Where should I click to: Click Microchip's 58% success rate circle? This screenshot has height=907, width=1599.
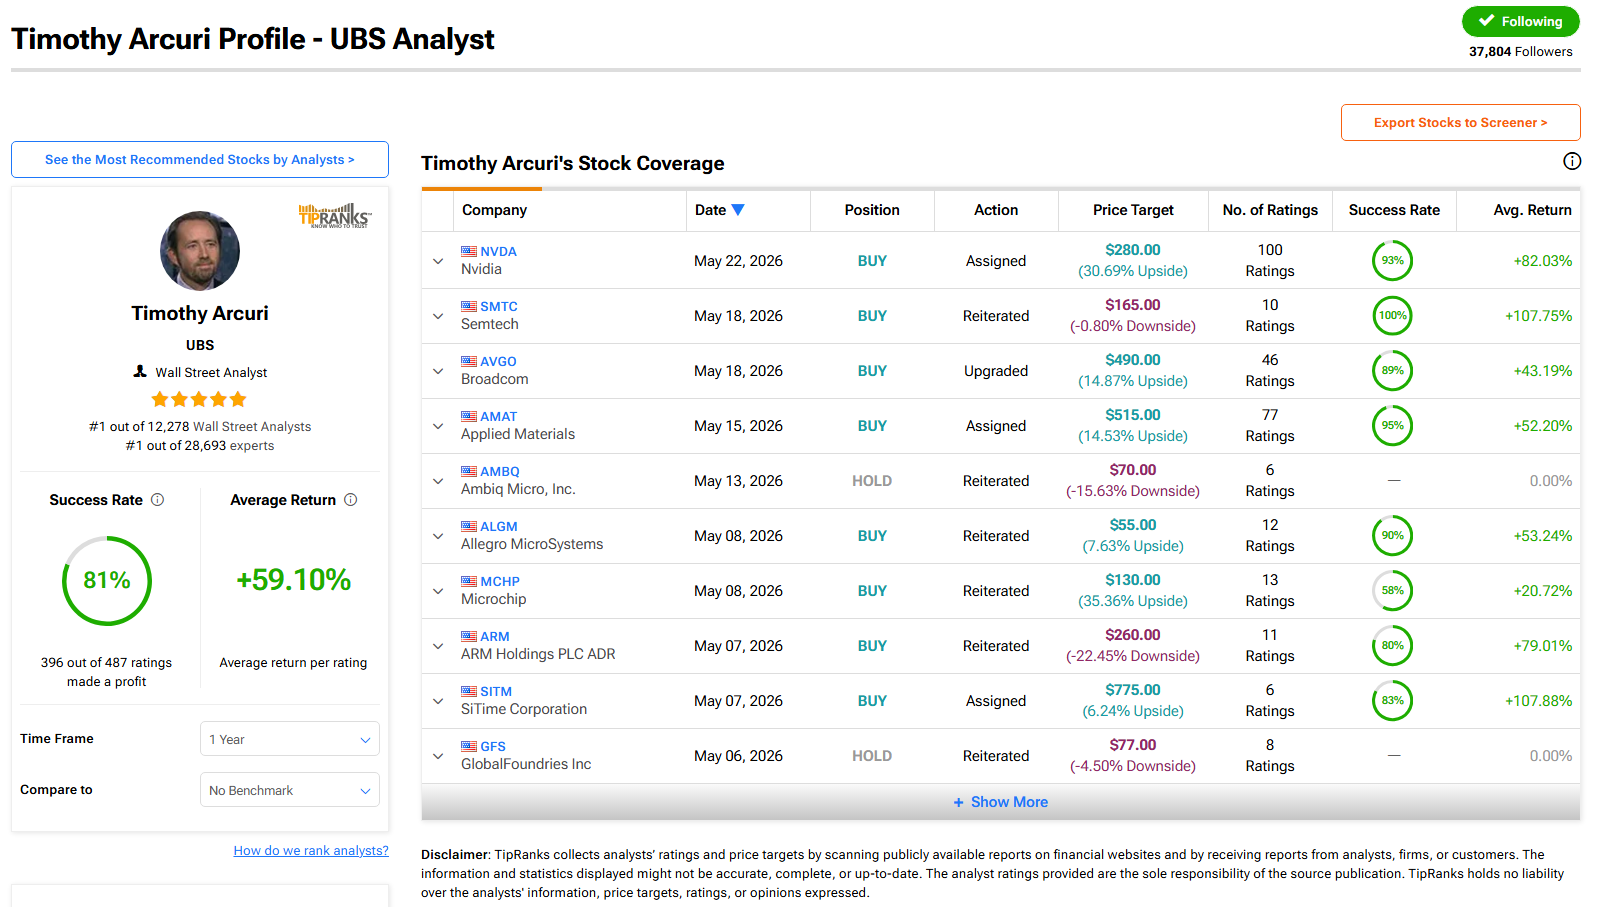pyautogui.click(x=1393, y=591)
